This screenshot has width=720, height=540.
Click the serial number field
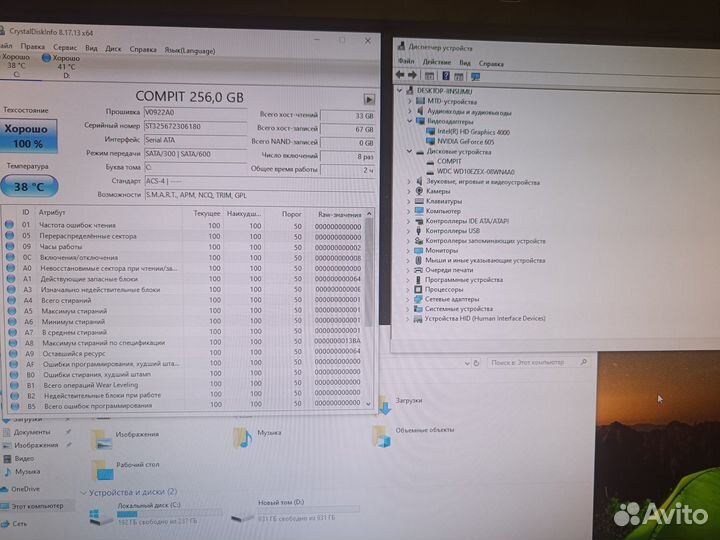[195, 127]
